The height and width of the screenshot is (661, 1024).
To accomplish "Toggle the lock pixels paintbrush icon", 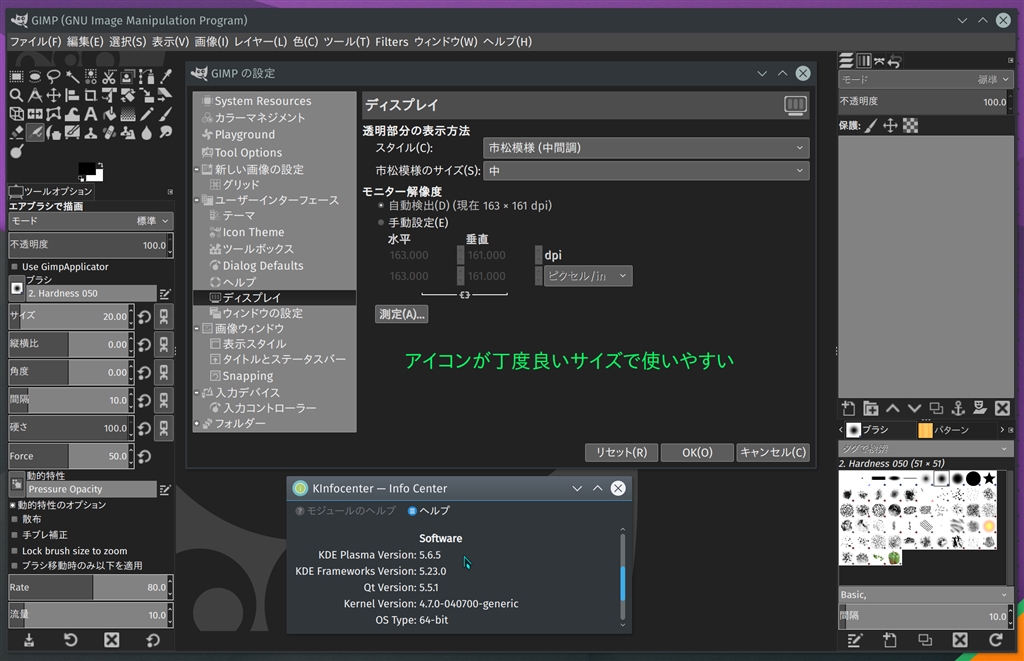I will [x=871, y=125].
